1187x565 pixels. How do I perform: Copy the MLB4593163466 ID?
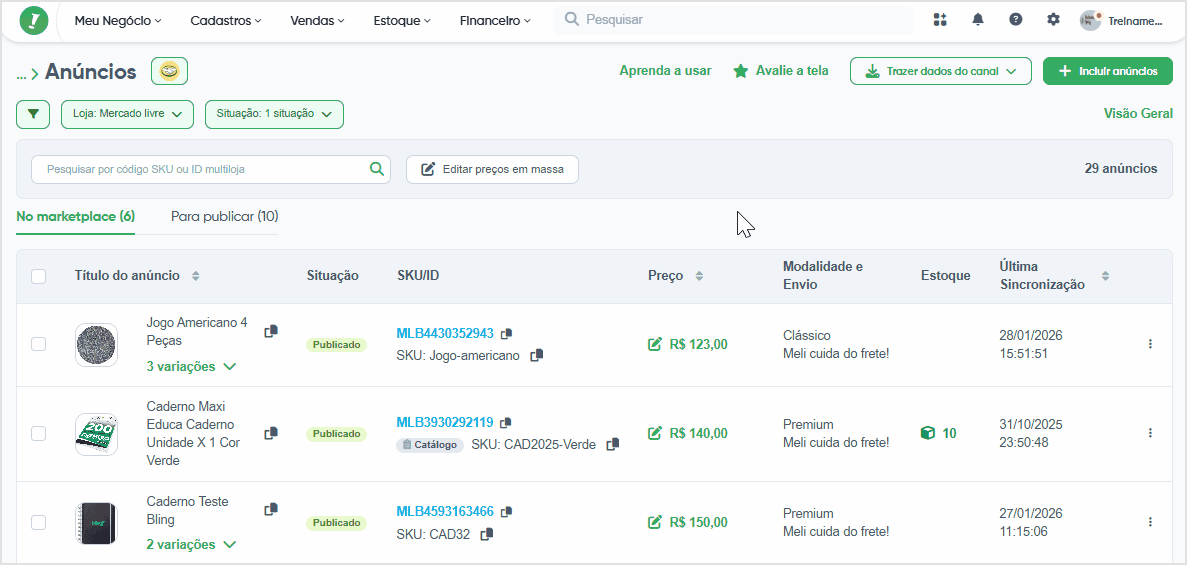(x=507, y=511)
